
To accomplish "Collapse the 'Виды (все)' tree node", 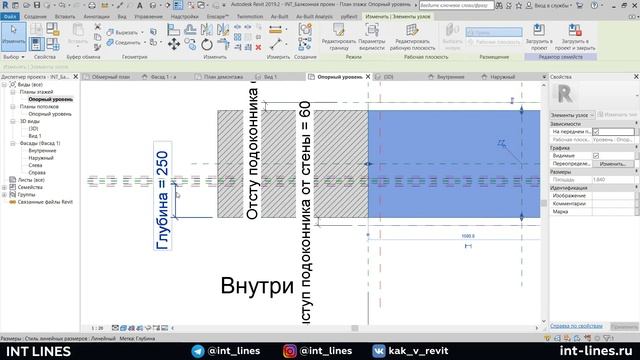I will [x=4, y=84].
